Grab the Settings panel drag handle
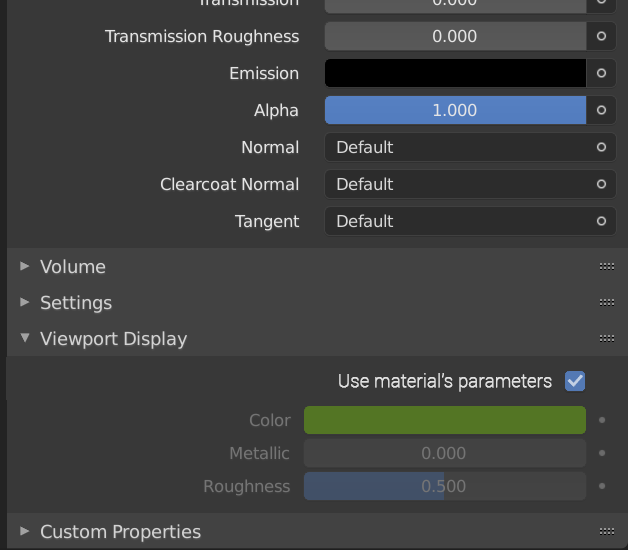 click(x=607, y=302)
